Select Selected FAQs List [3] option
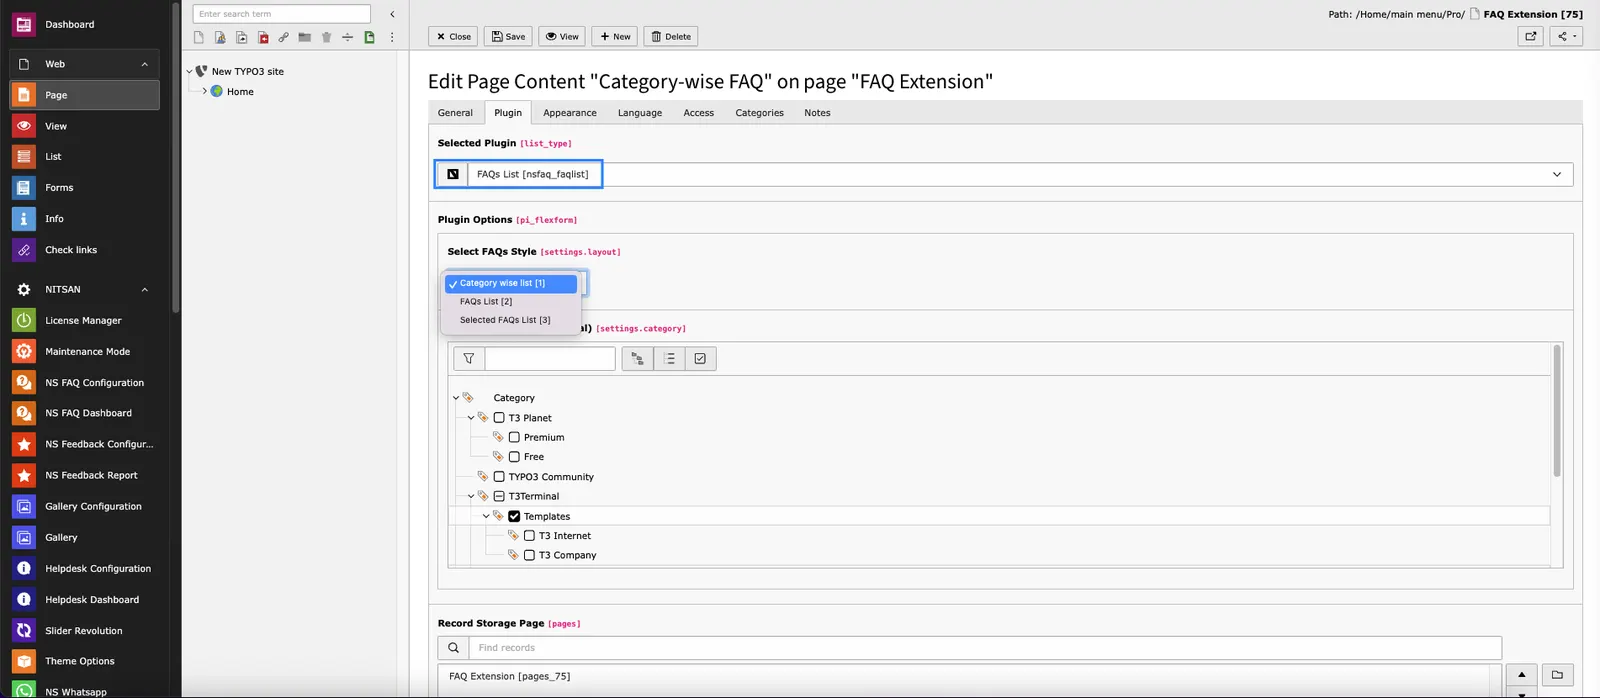 click(510, 320)
